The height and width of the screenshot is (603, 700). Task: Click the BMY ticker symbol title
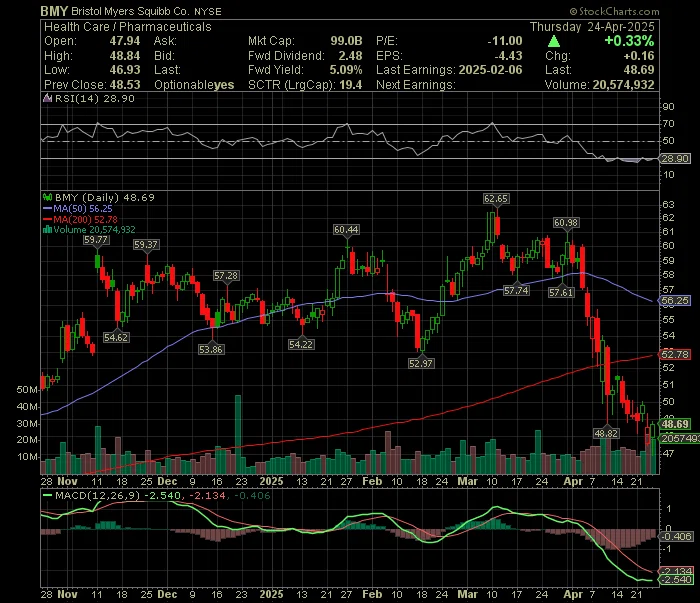pyautogui.click(x=54, y=11)
